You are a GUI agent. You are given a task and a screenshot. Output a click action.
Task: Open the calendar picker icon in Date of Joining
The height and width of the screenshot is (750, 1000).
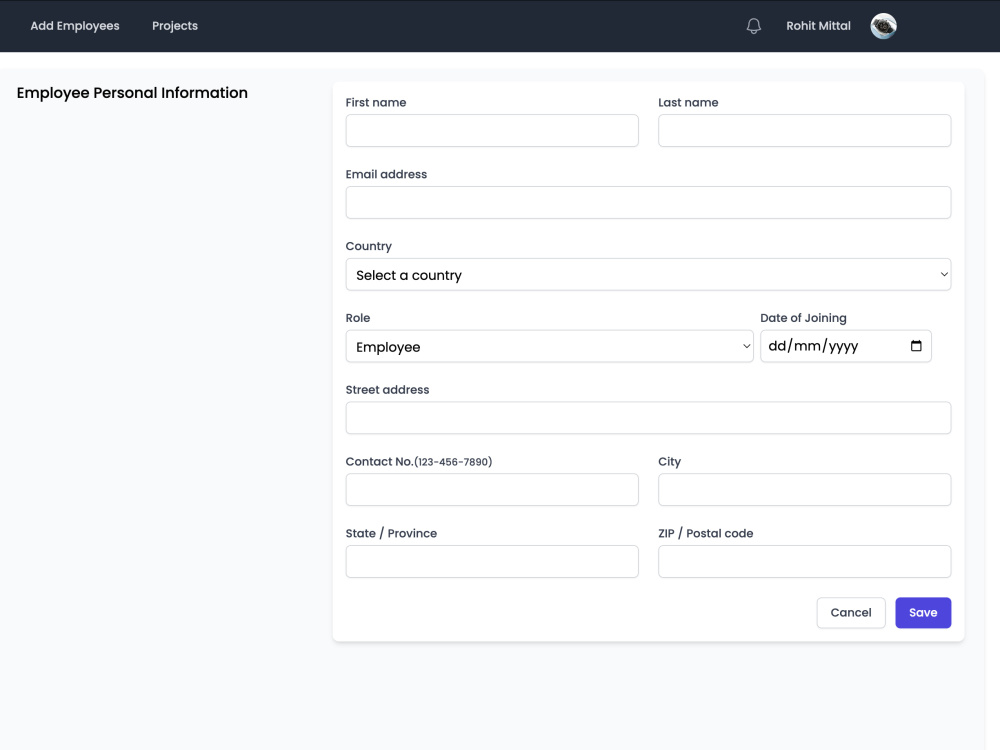tap(916, 346)
